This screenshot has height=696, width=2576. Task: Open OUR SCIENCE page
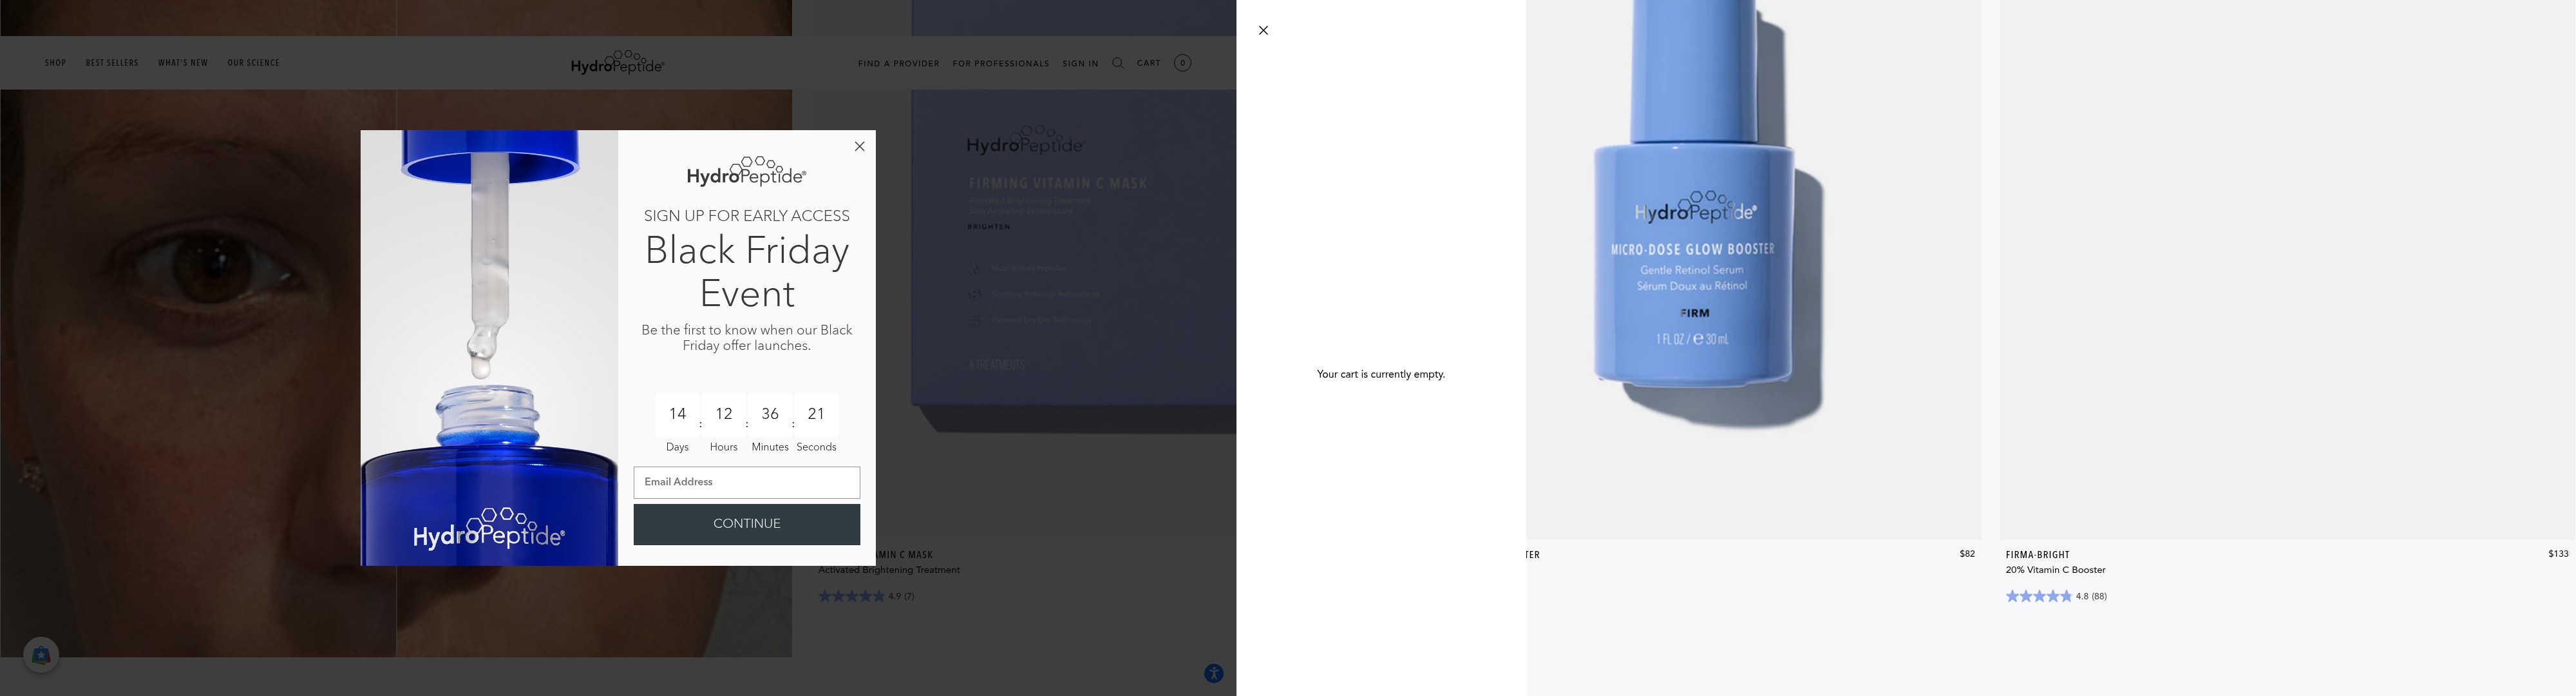pyautogui.click(x=253, y=63)
